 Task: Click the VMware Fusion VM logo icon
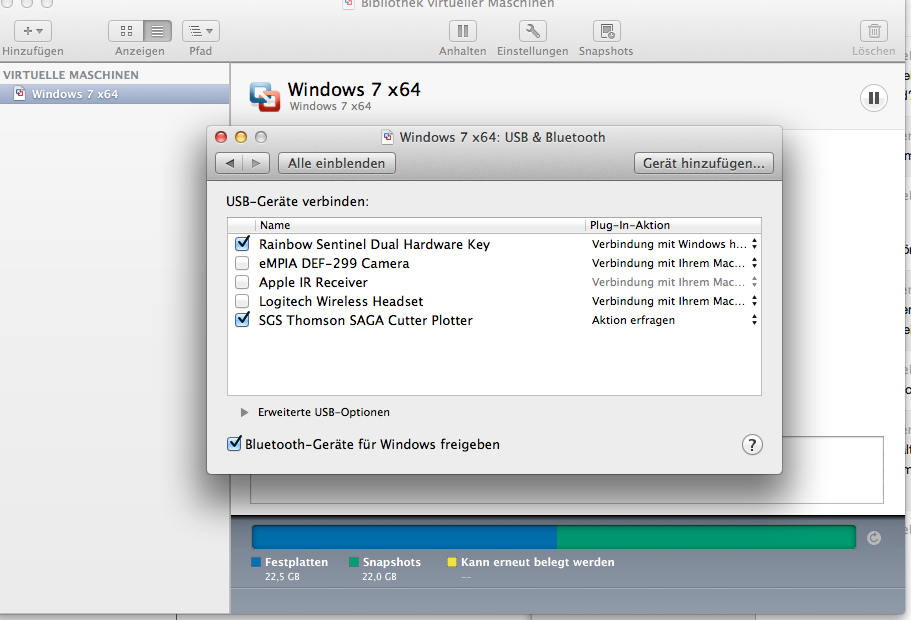[x=264, y=96]
